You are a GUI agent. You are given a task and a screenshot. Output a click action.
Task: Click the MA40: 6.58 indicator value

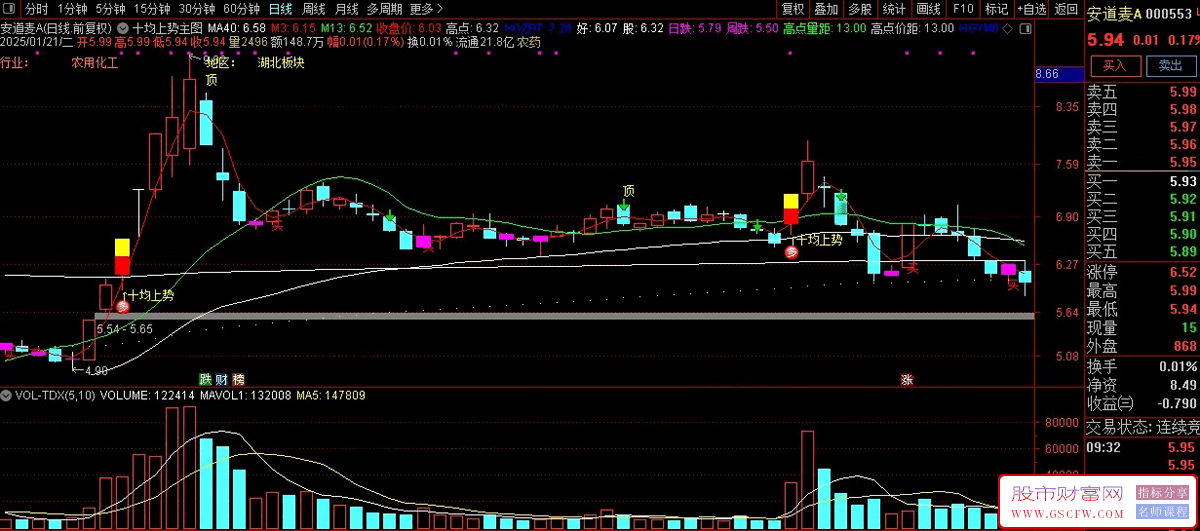[x=236, y=28]
